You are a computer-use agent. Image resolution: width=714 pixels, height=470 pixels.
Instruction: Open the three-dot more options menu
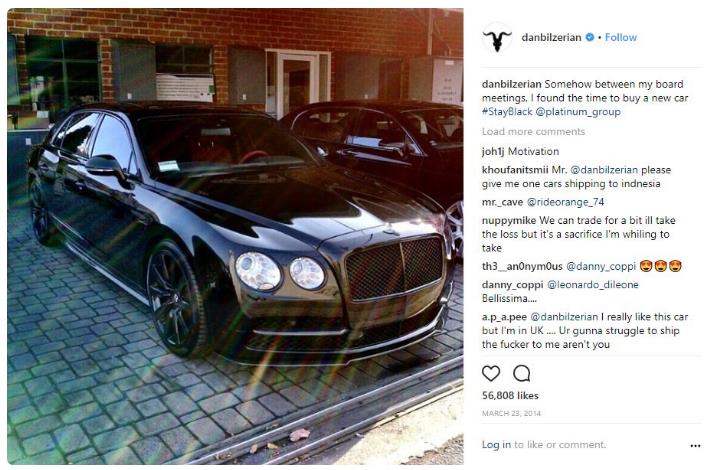point(695,445)
